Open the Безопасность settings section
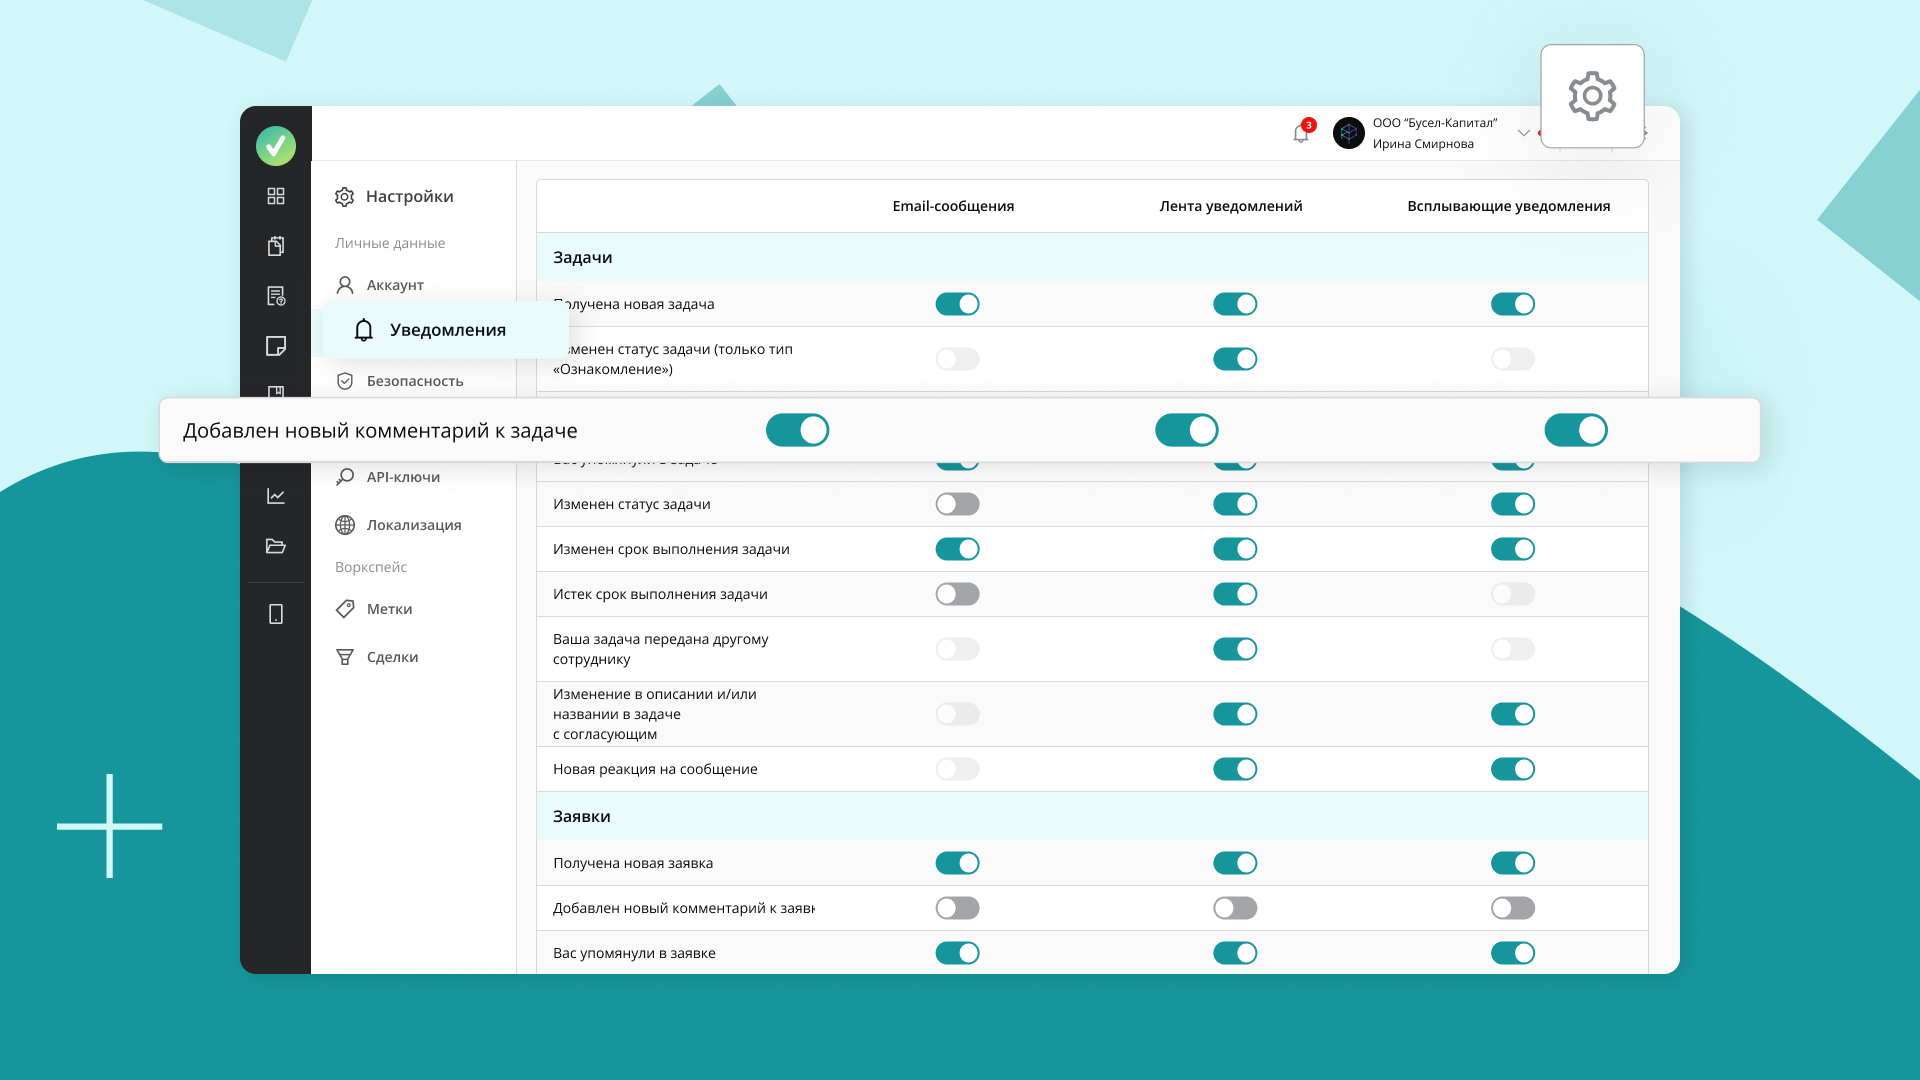 click(414, 381)
